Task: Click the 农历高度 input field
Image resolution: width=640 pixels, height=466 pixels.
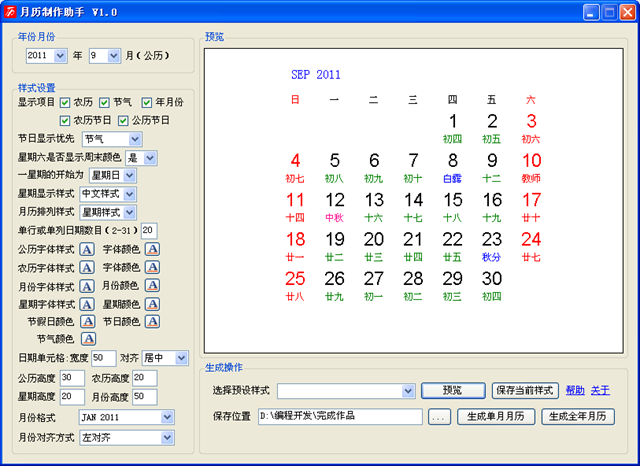Action: click(x=144, y=378)
